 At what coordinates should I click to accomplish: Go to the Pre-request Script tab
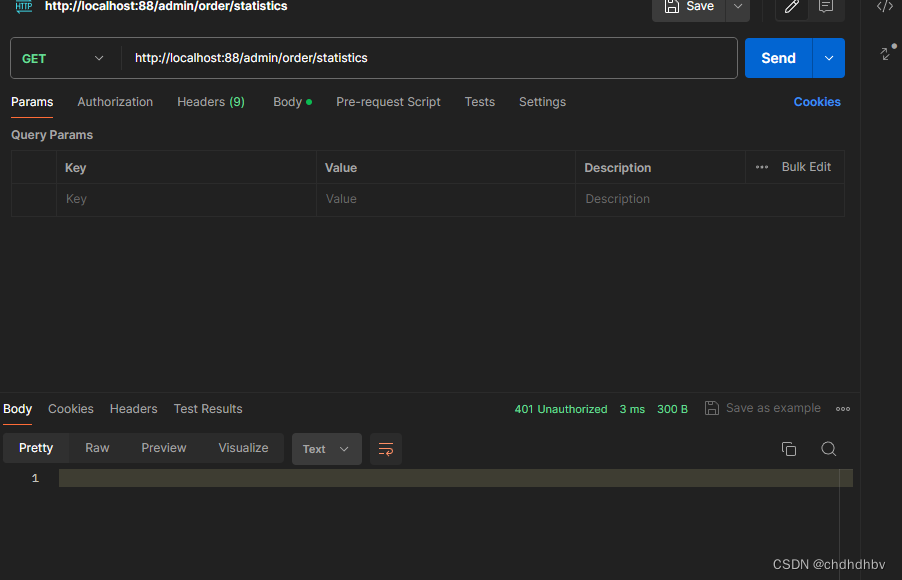point(388,102)
